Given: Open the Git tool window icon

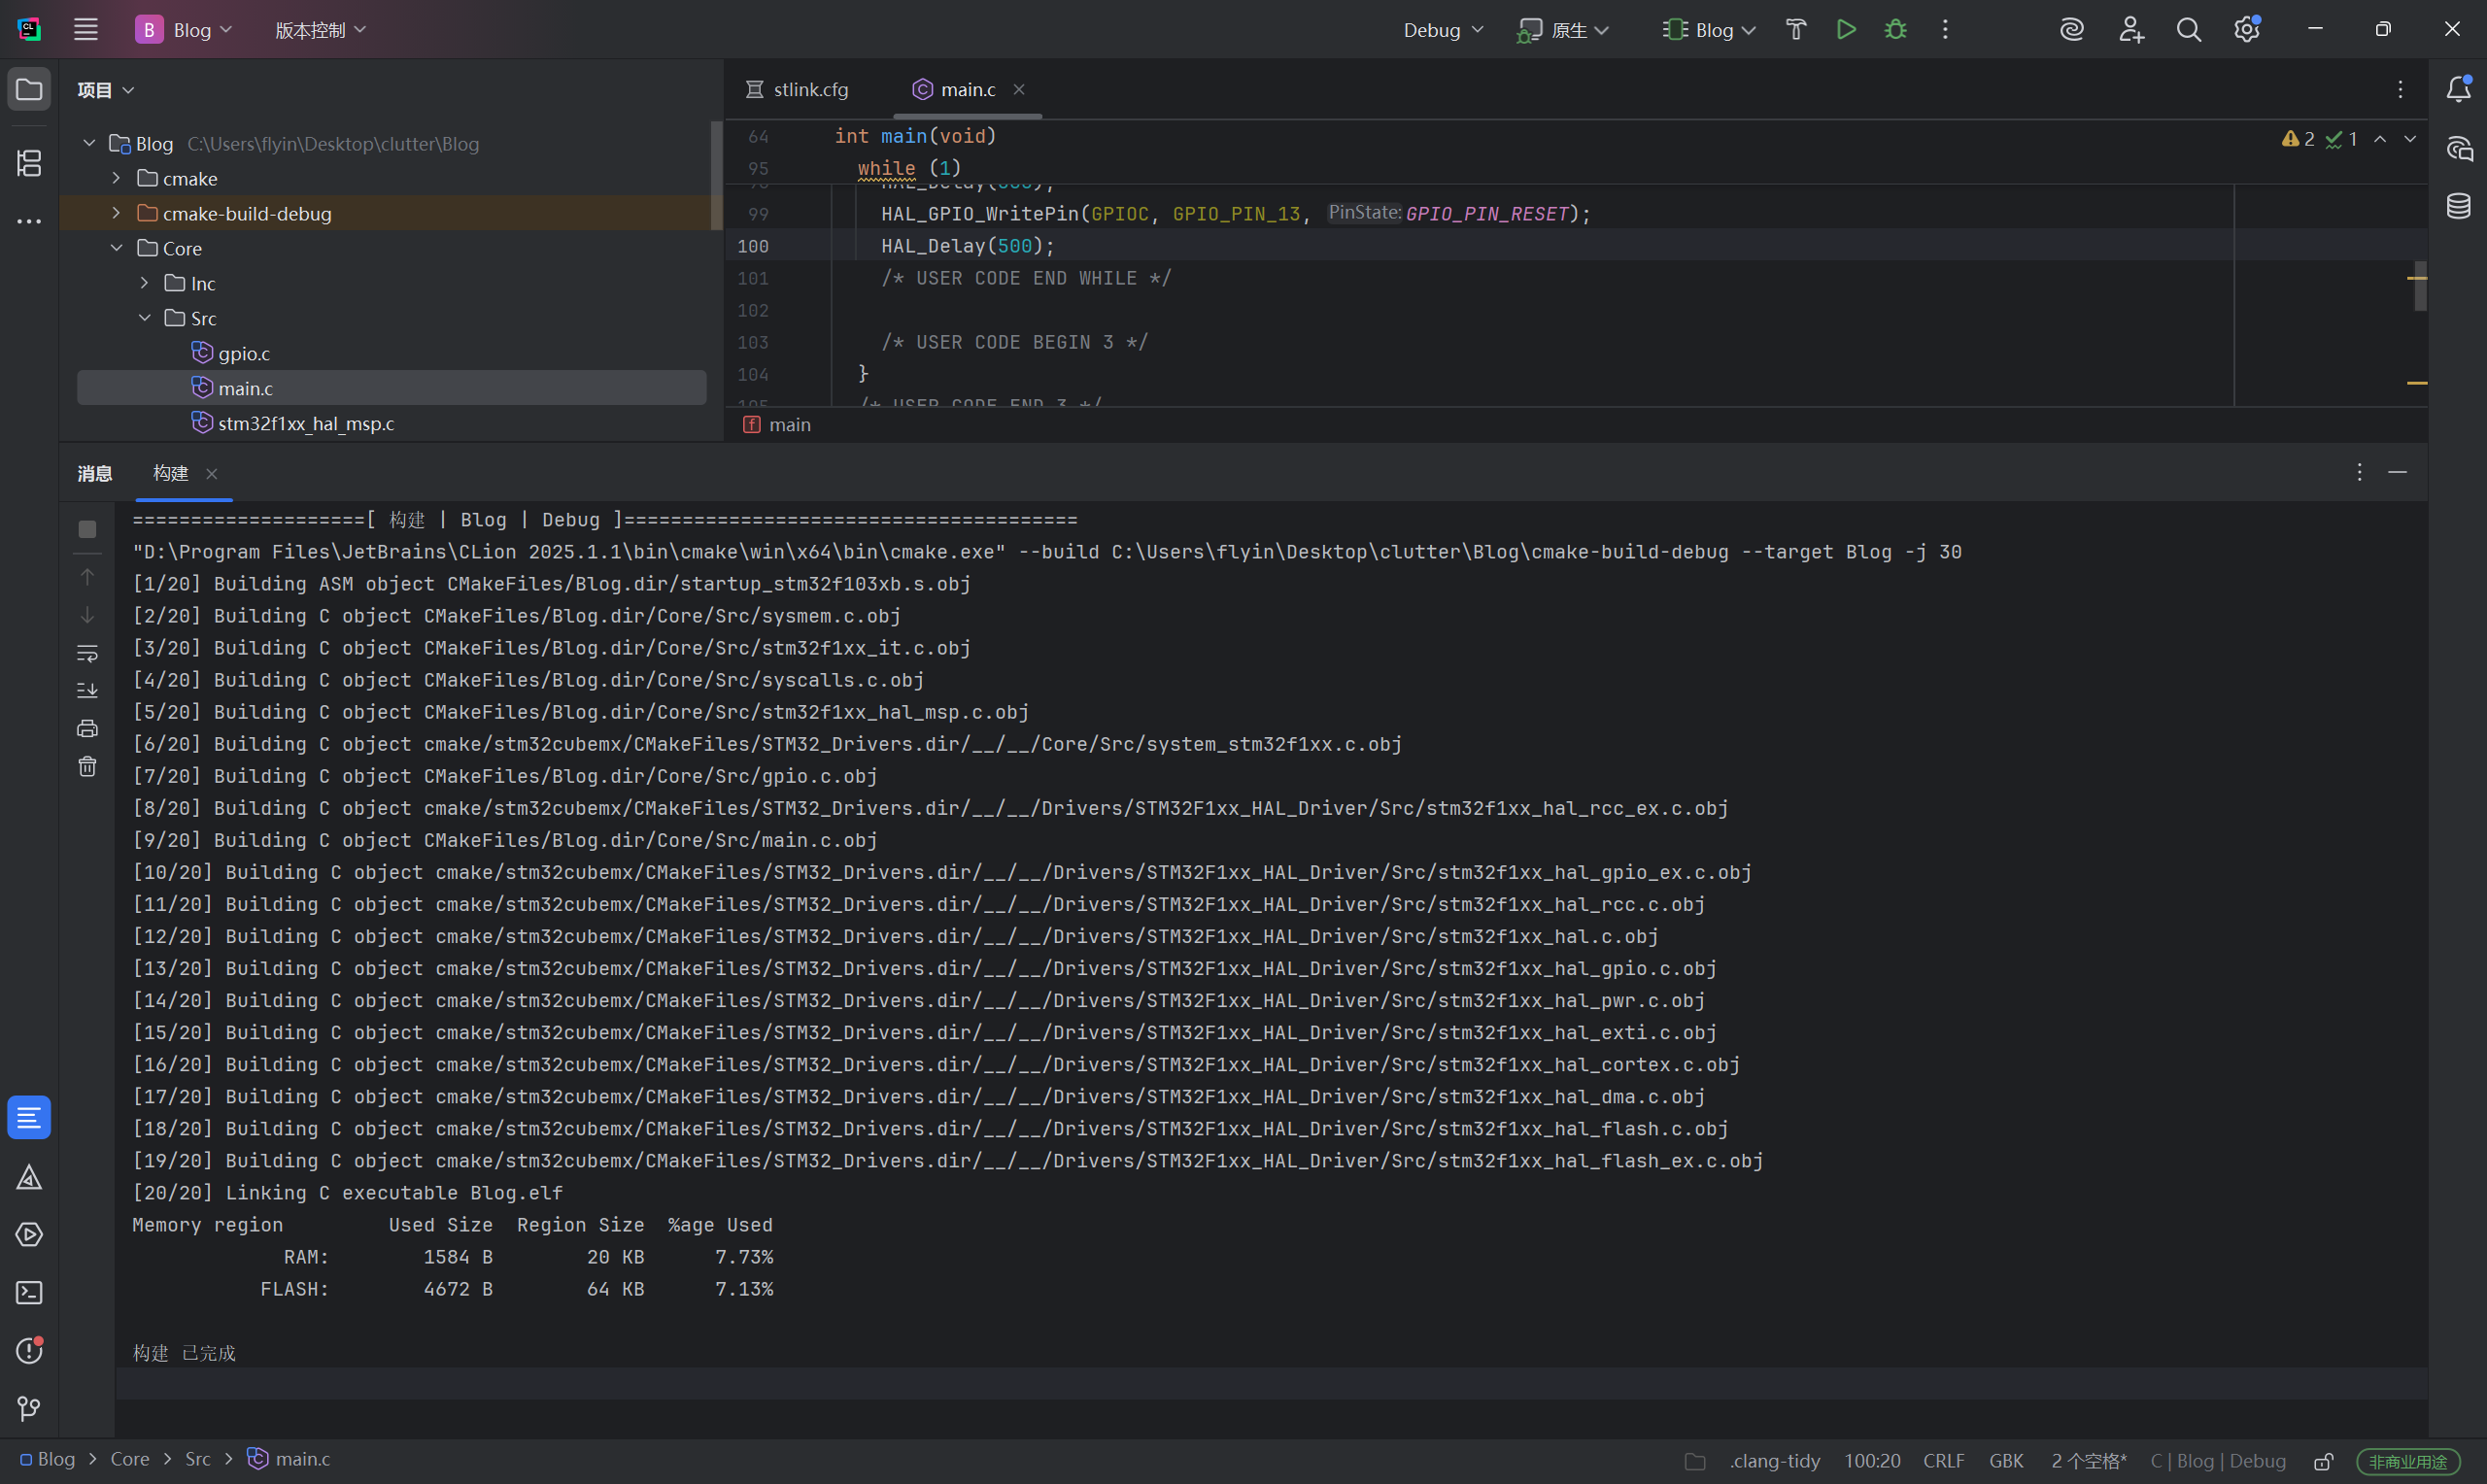Looking at the screenshot, I should click(x=29, y=1409).
